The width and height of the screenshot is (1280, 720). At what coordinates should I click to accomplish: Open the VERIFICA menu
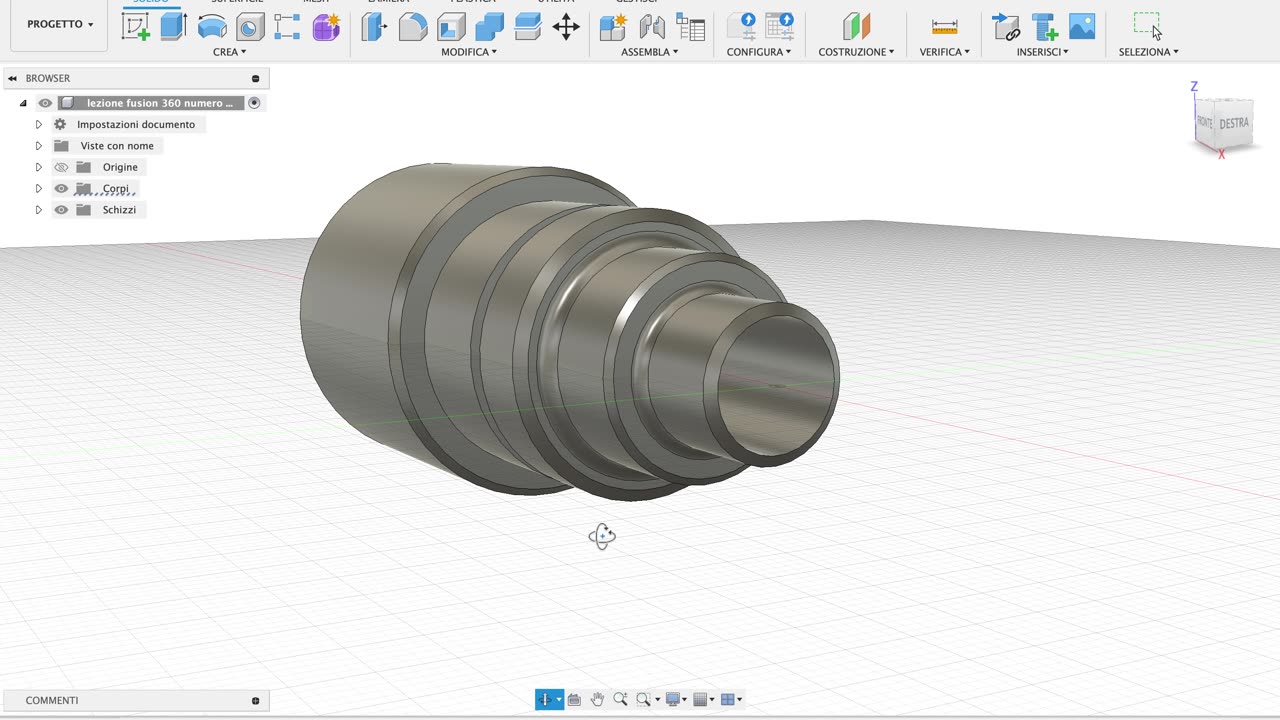pyautogui.click(x=945, y=52)
